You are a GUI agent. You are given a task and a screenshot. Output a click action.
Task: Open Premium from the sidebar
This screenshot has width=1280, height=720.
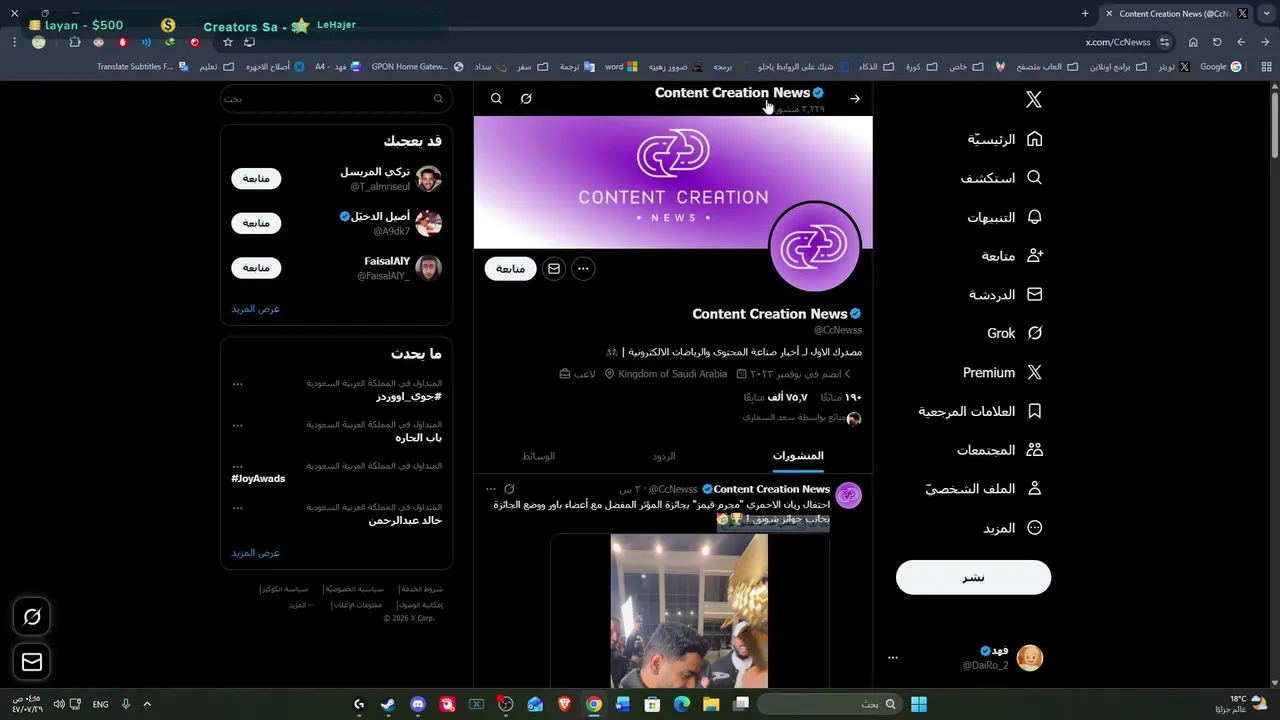coord(1002,372)
